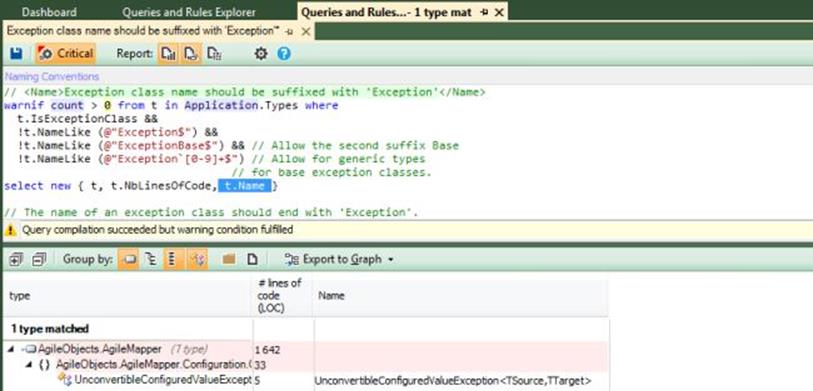Image resolution: width=813 pixels, height=391 pixels.
Task: Sort by the type column header
Action: click(128, 296)
